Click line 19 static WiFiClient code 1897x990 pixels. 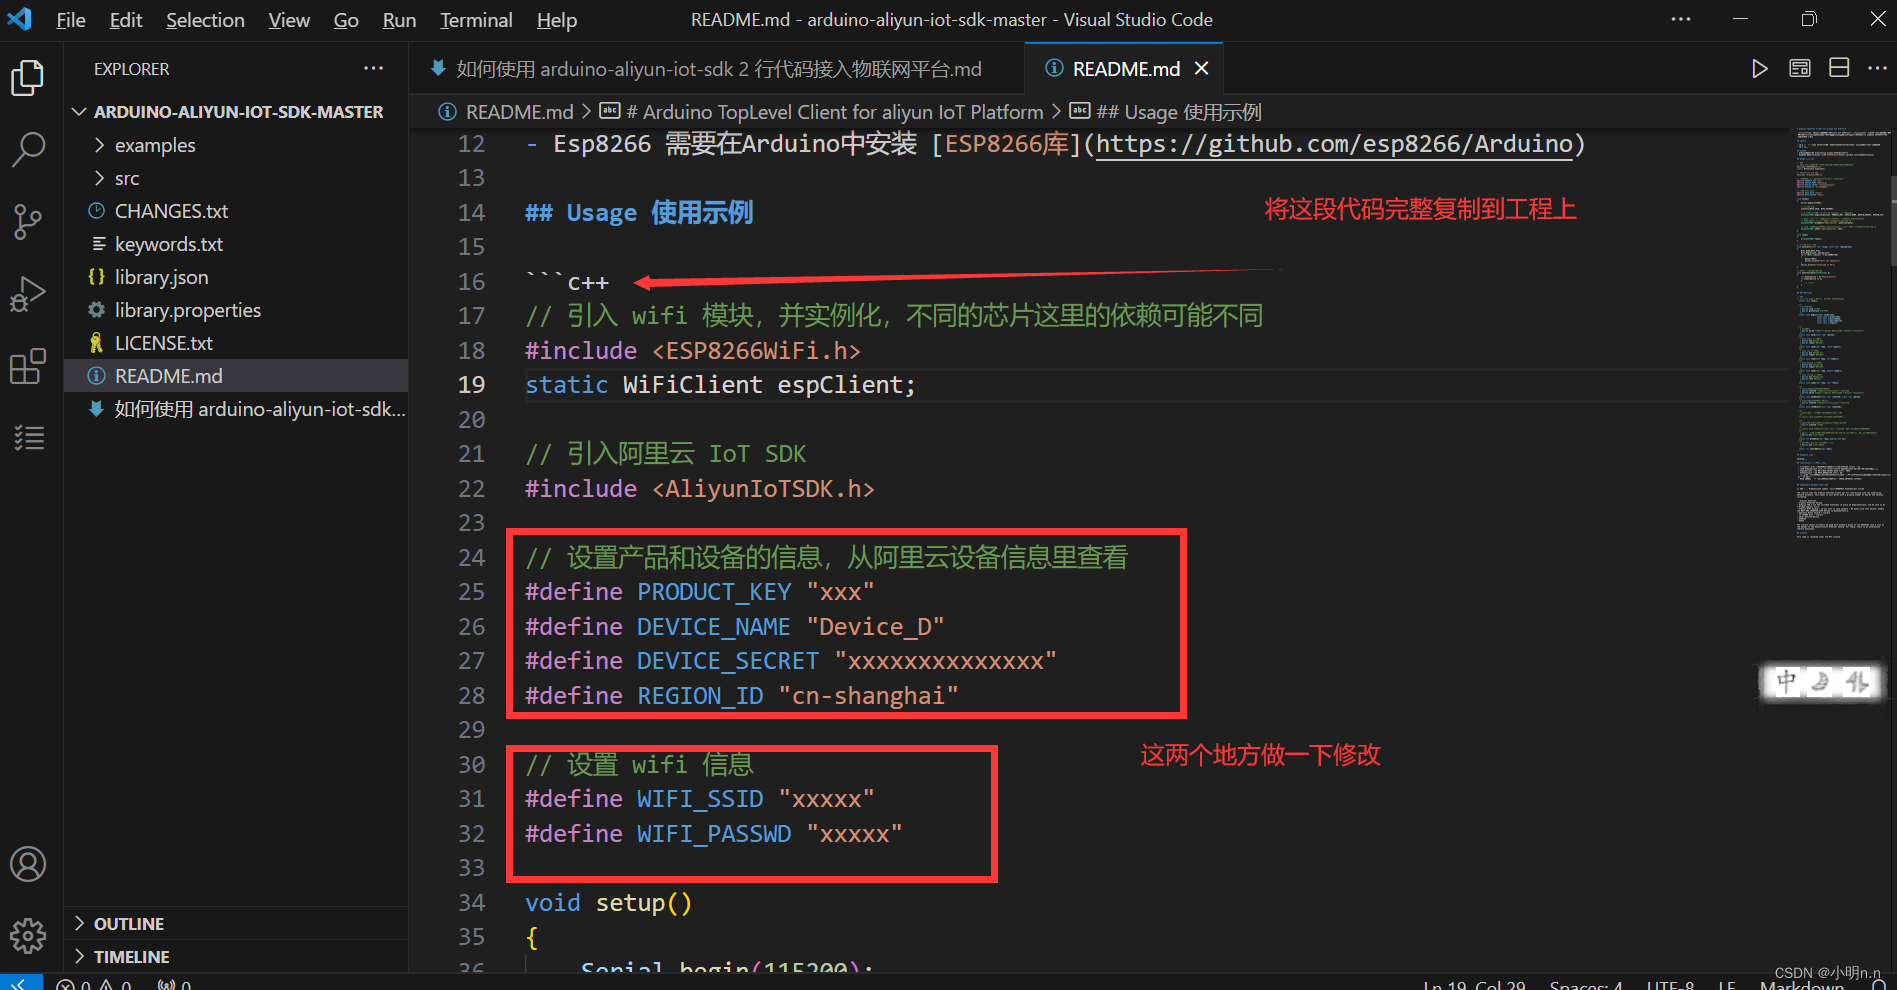tap(720, 385)
